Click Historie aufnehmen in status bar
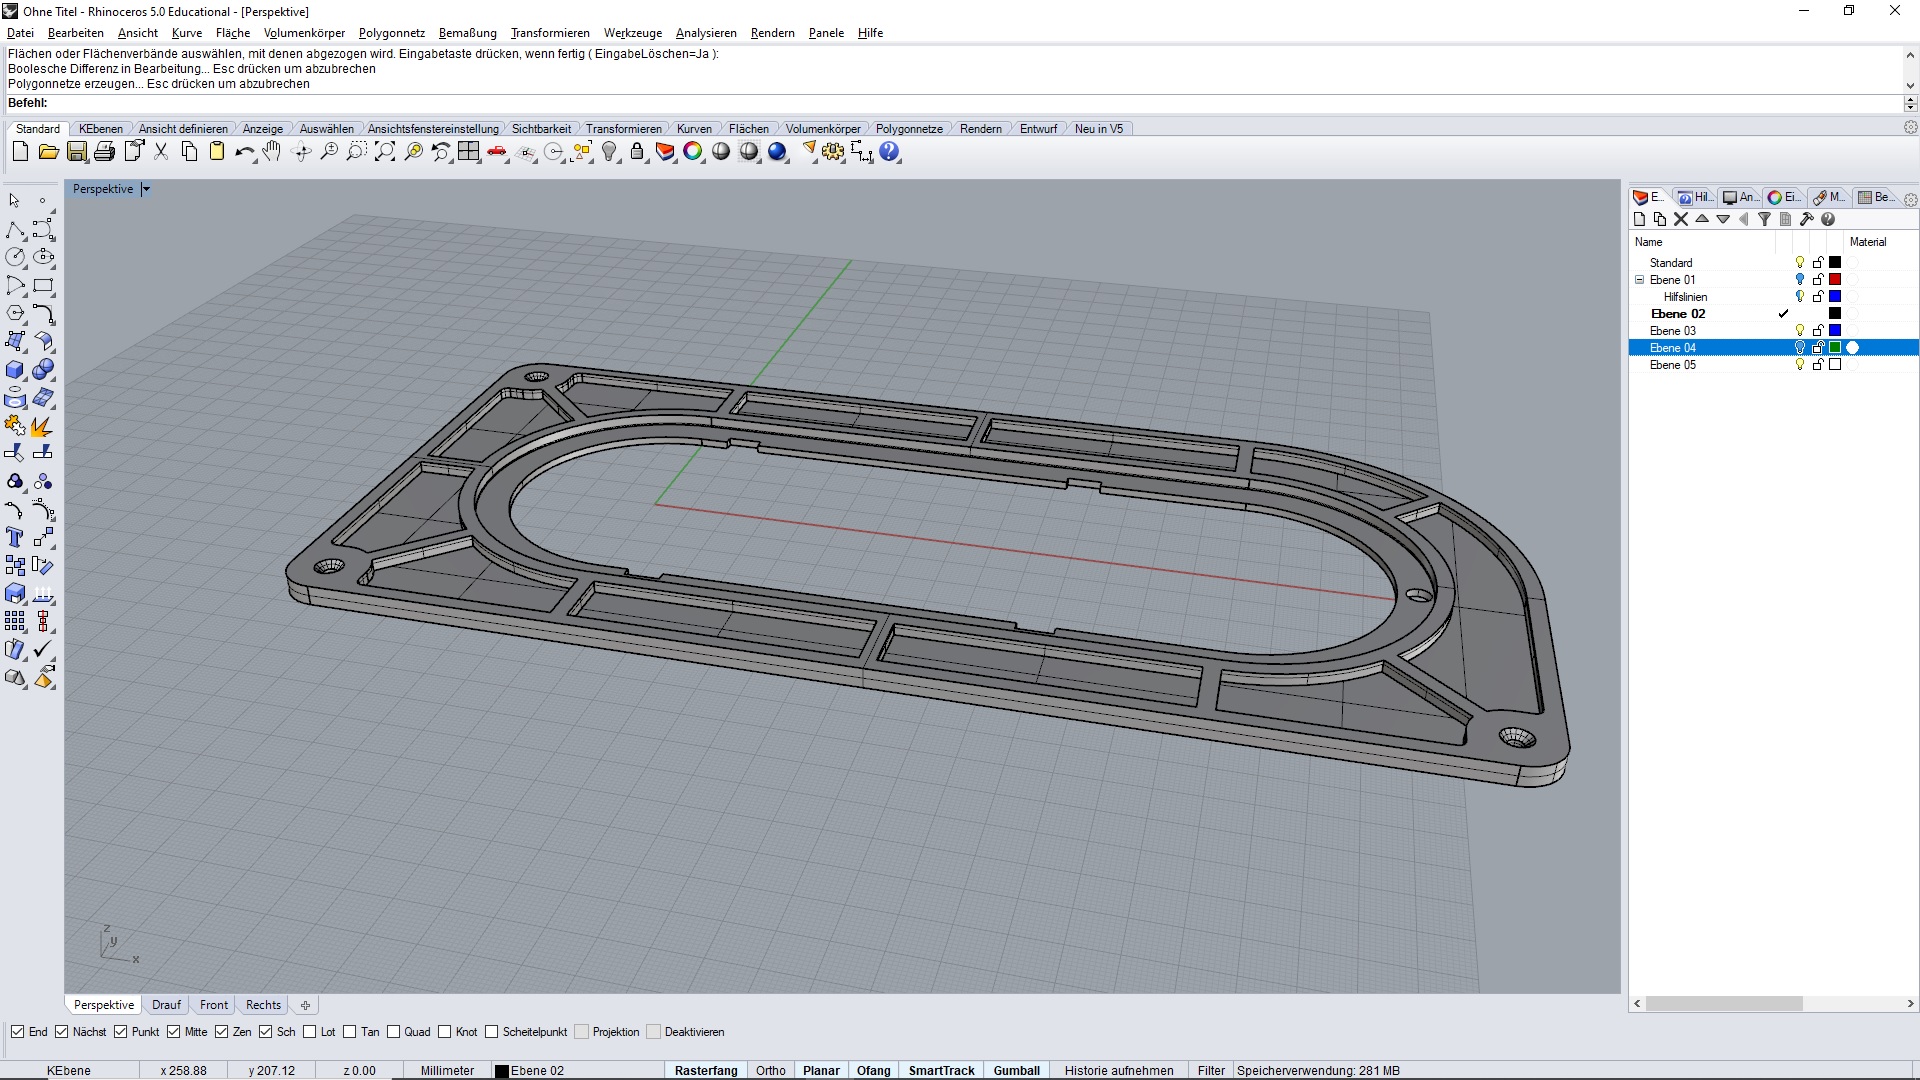The width and height of the screenshot is (1920, 1080). 1119,1070
